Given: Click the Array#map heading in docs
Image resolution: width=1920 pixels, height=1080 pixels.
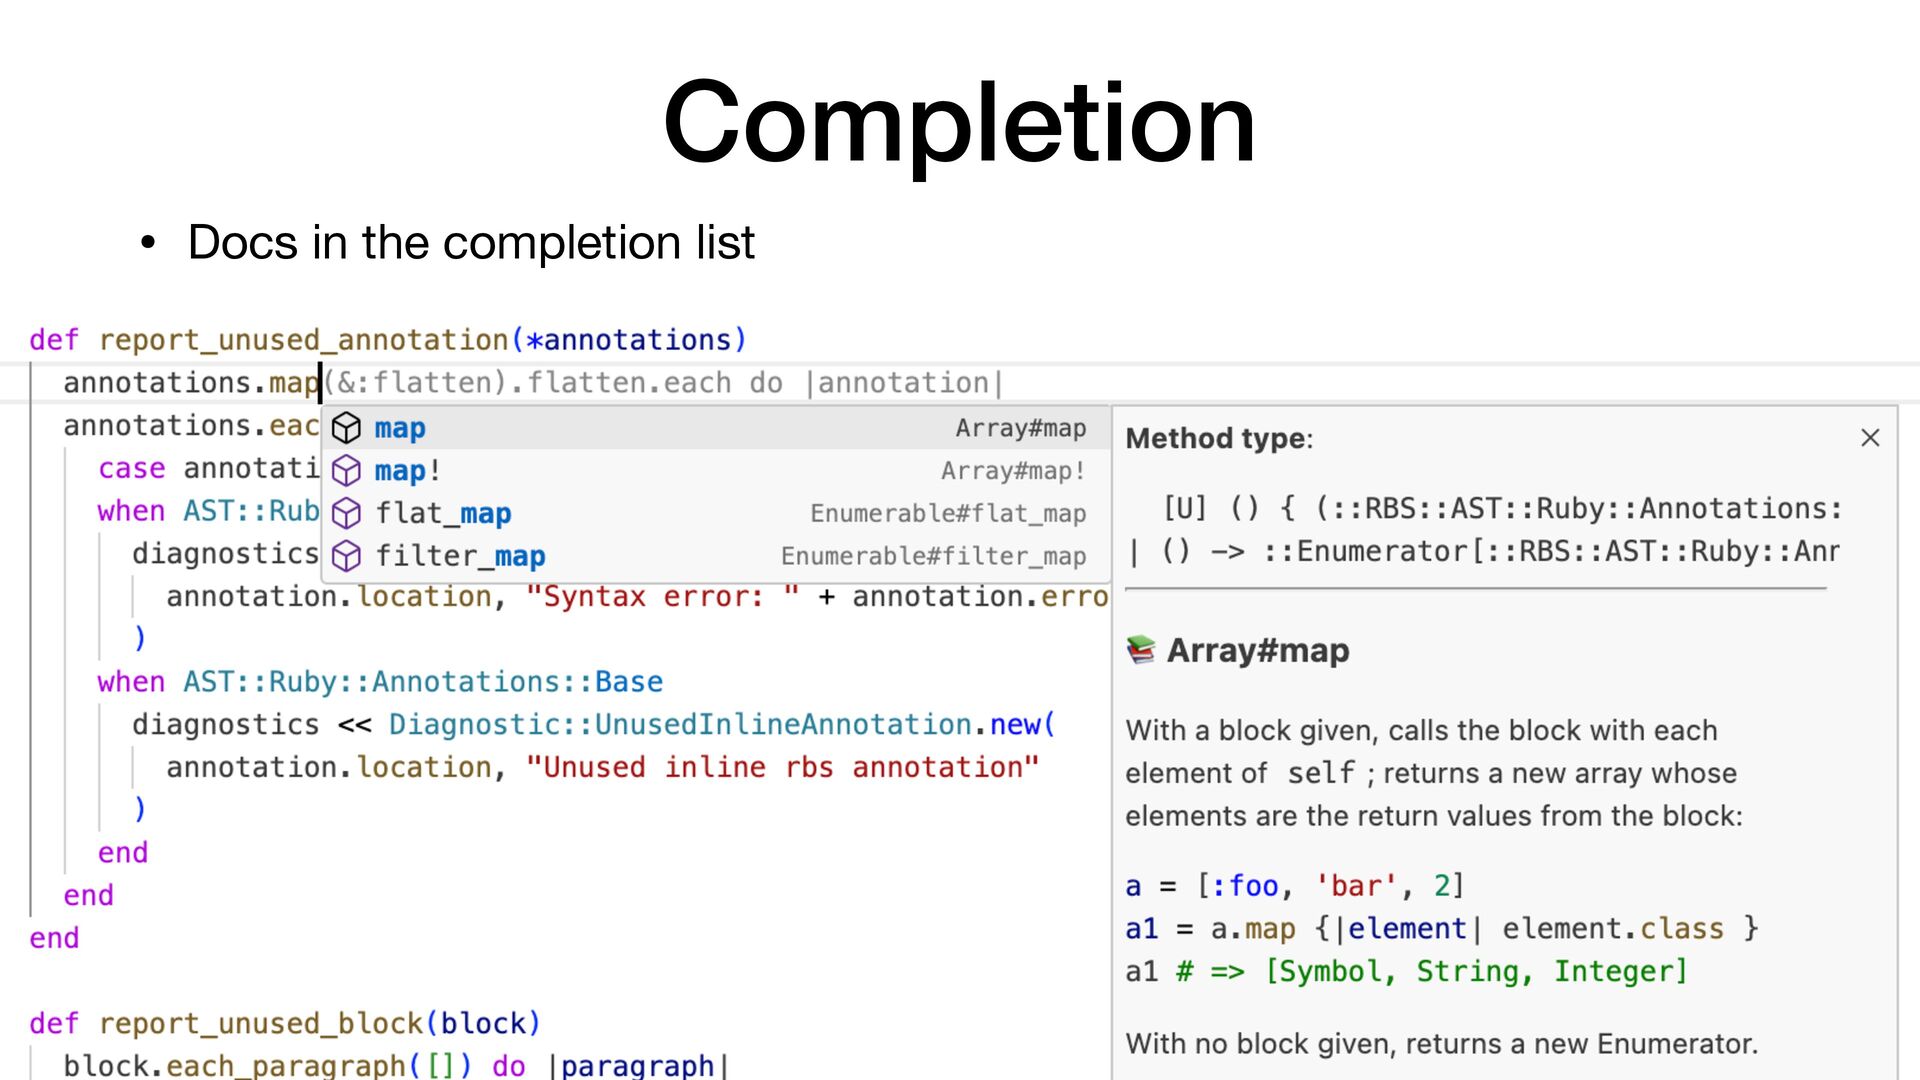Looking at the screenshot, I should 1257,651.
